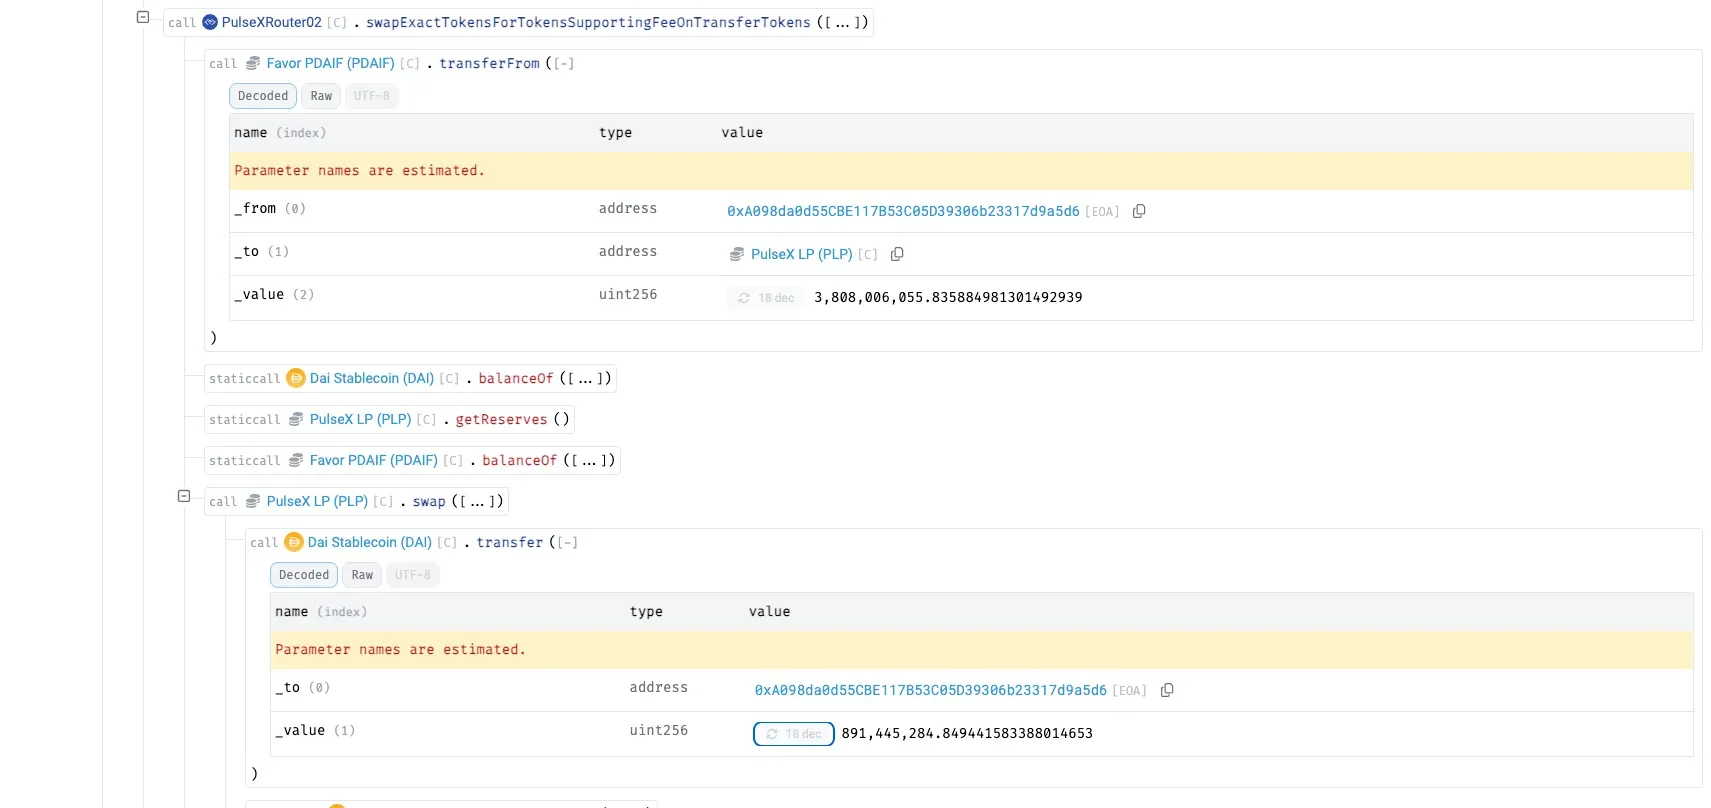Click coin icon in Favor PDAIF balanceOf row
Image resolution: width=1711 pixels, height=808 pixels.
(x=296, y=460)
